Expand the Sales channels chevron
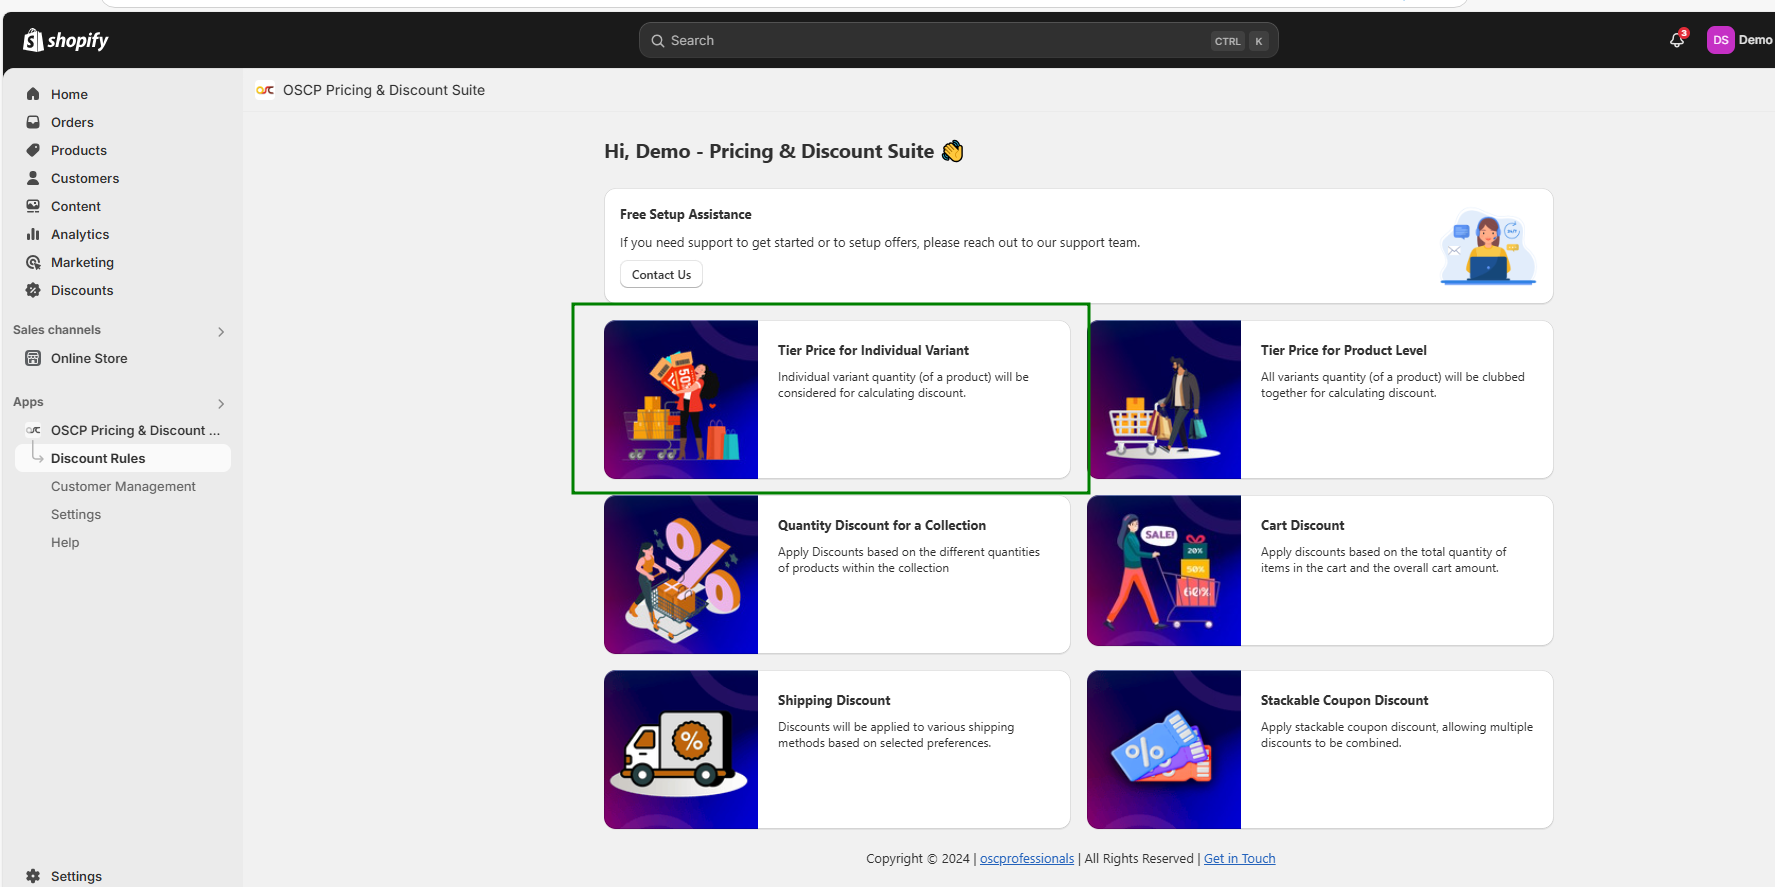This screenshot has width=1775, height=887. 221,331
